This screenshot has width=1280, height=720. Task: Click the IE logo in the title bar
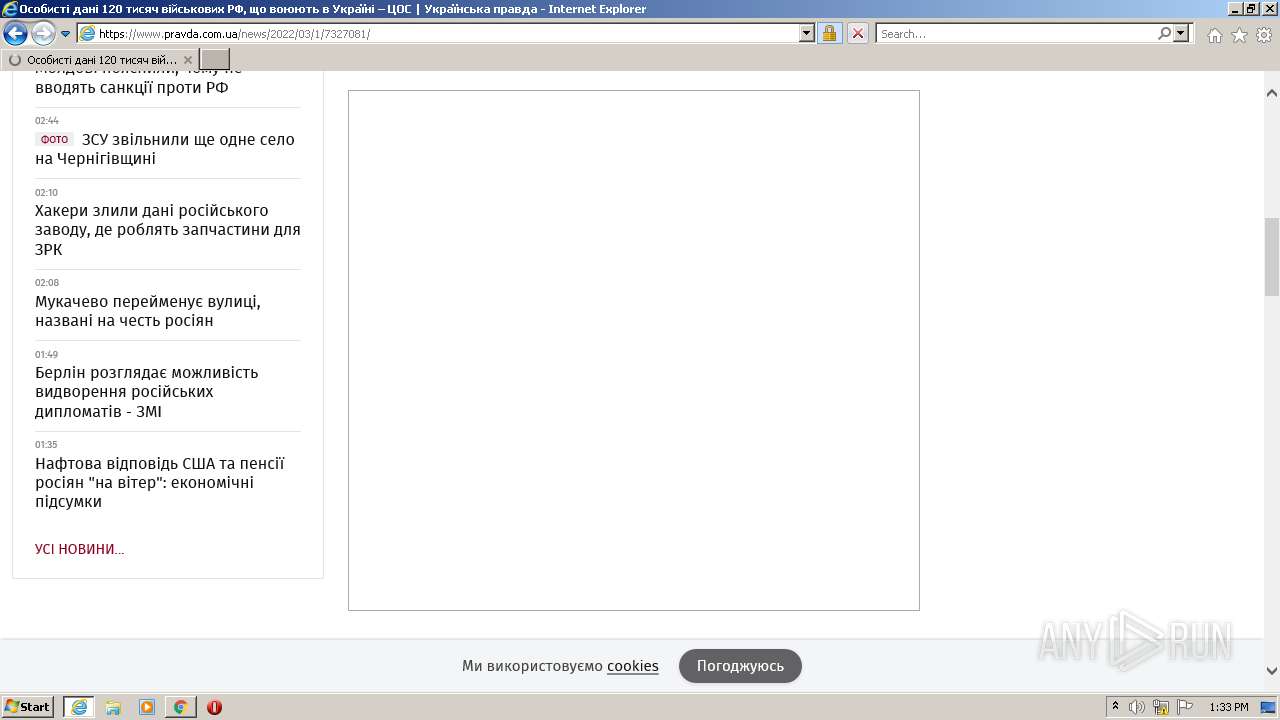click(9, 9)
